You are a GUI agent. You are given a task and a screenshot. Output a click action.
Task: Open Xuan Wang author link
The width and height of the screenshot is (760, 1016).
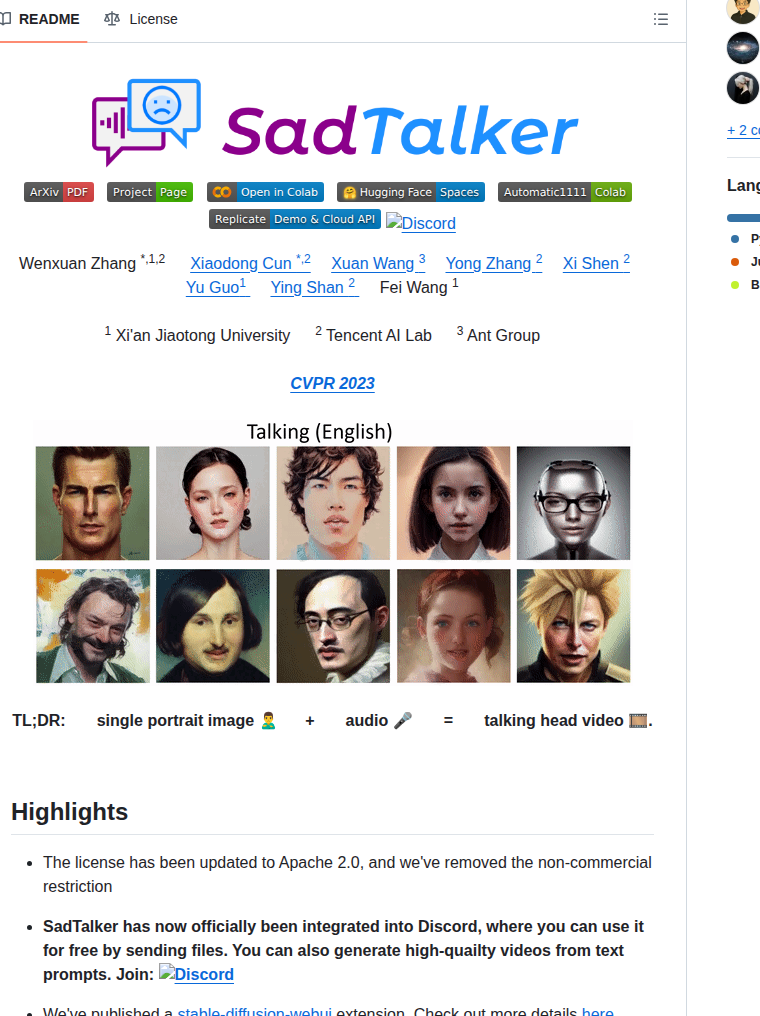378,263
